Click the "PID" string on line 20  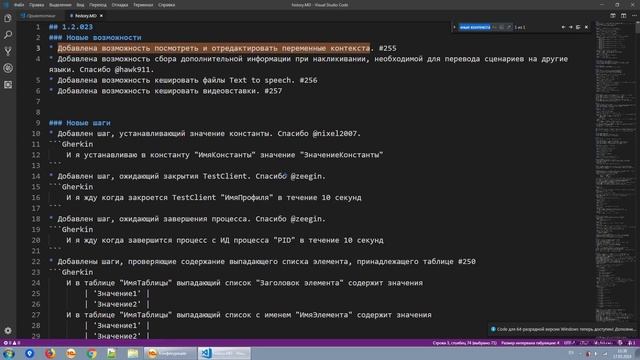pyautogui.click(x=284, y=240)
